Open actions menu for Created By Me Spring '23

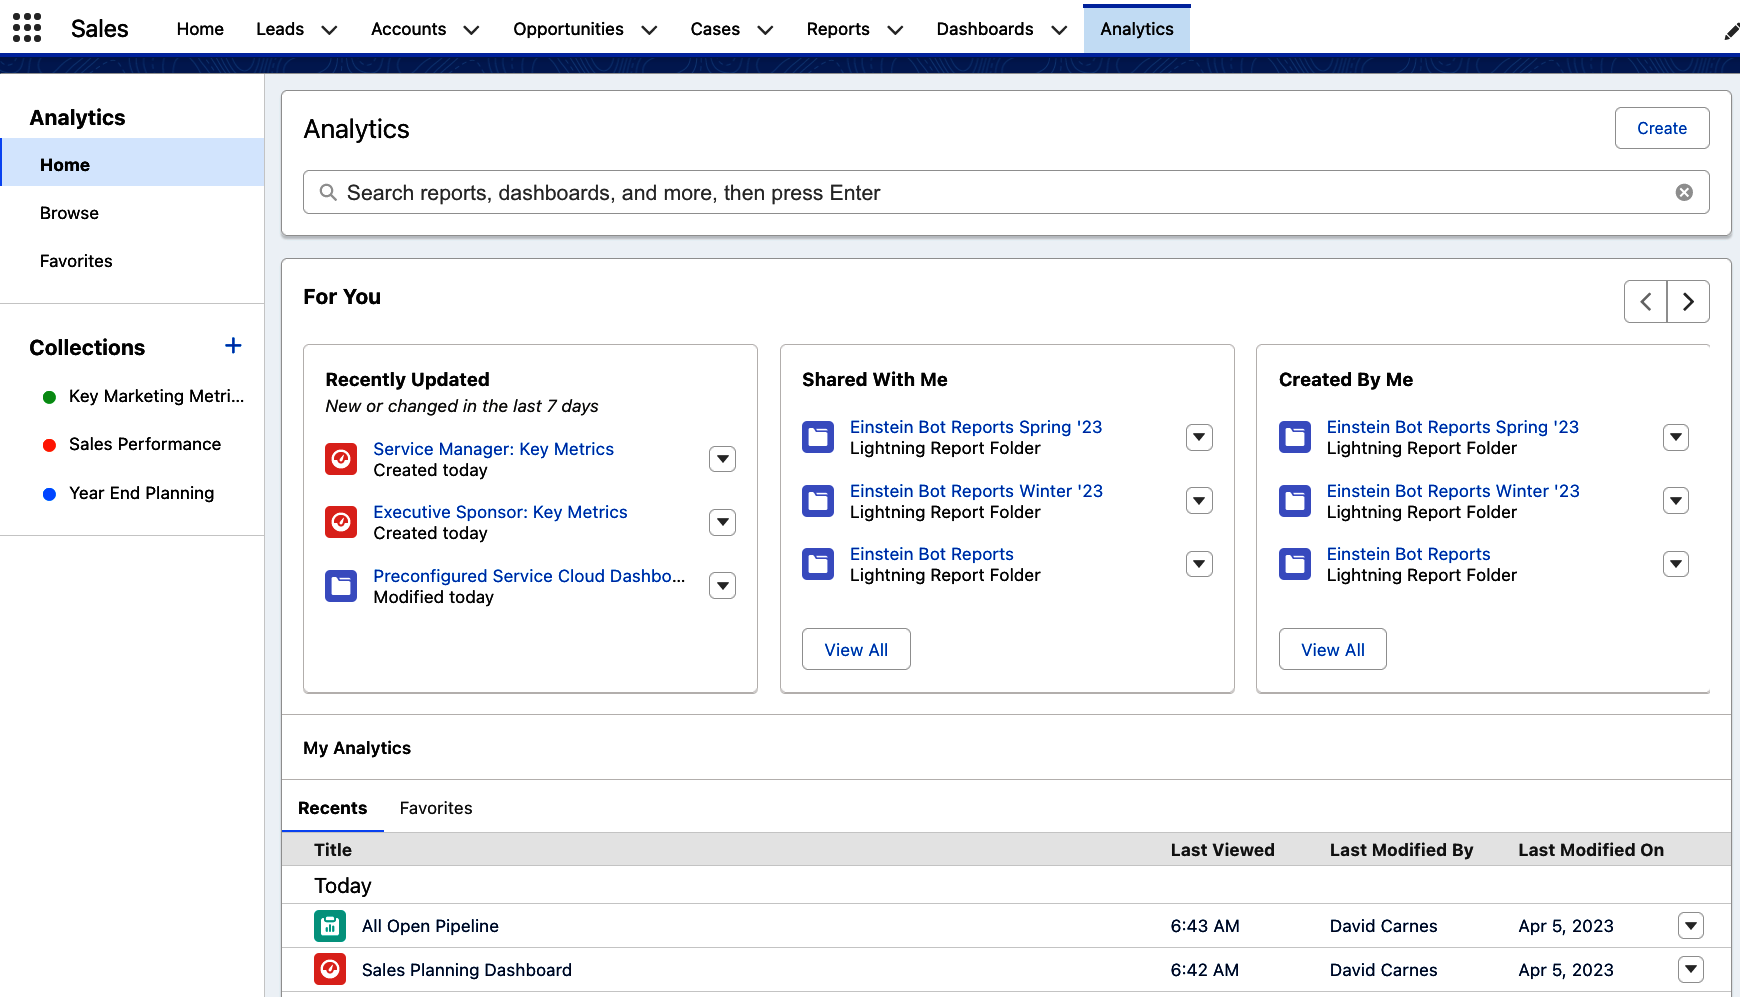pos(1676,437)
